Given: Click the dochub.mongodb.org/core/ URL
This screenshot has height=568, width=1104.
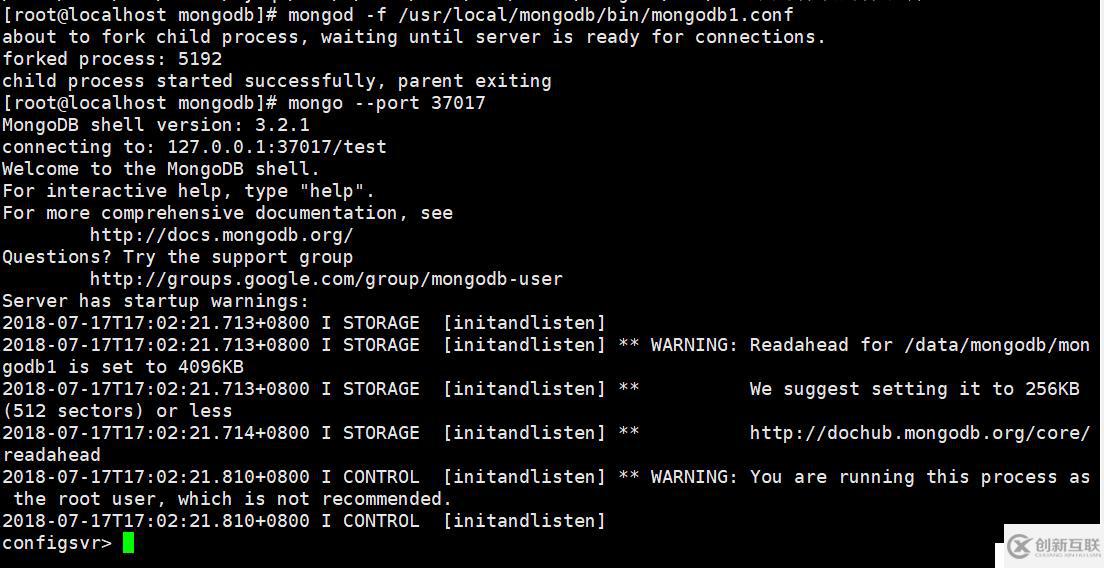Looking at the screenshot, I should click(919, 433).
